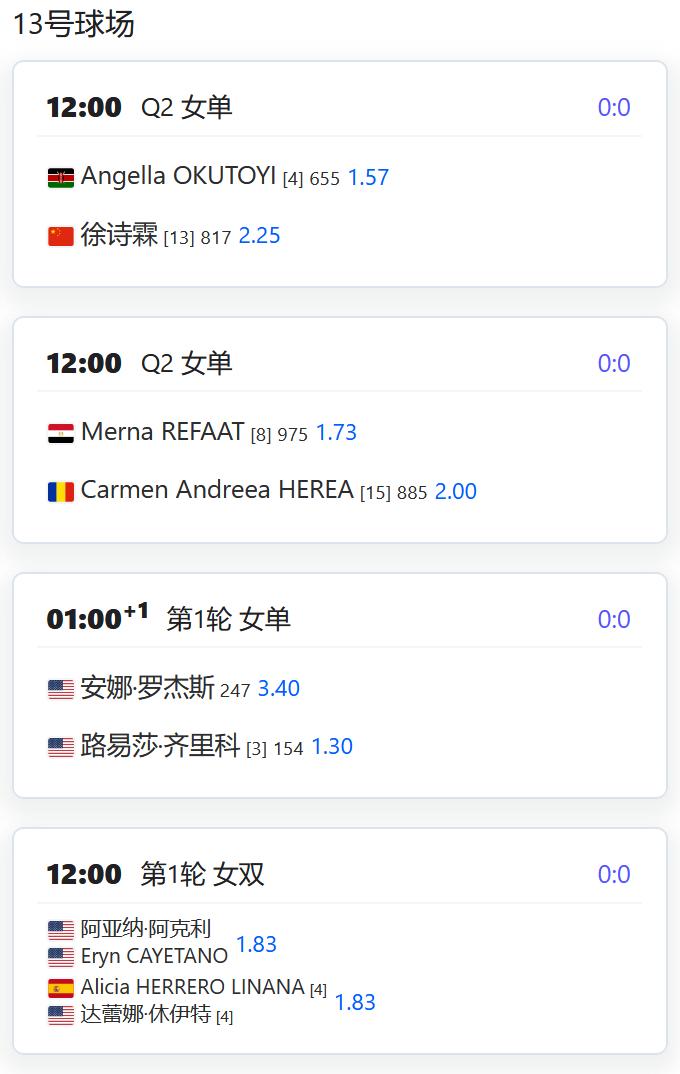The height and width of the screenshot is (1074, 680).
Task: Open player name 达蕾娜·休伊特
Action: tap(146, 1014)
